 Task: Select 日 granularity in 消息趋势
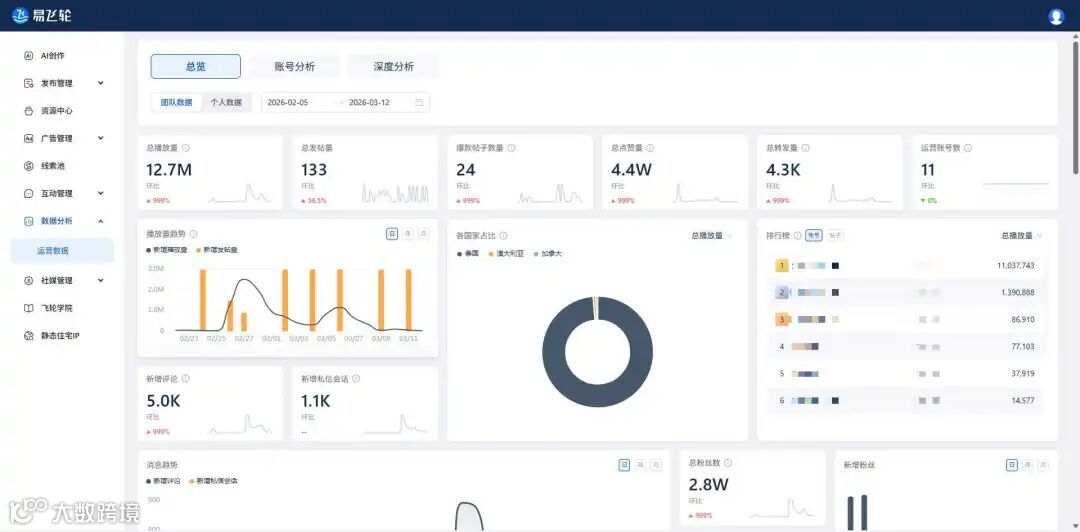(624, 465)
